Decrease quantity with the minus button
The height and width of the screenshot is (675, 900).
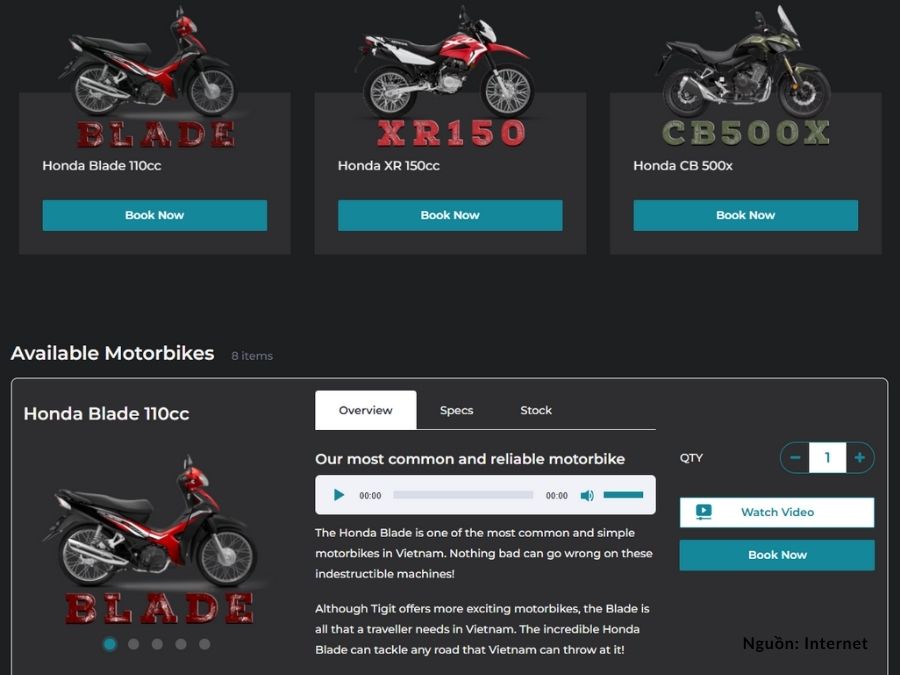(x=795, y=457)
